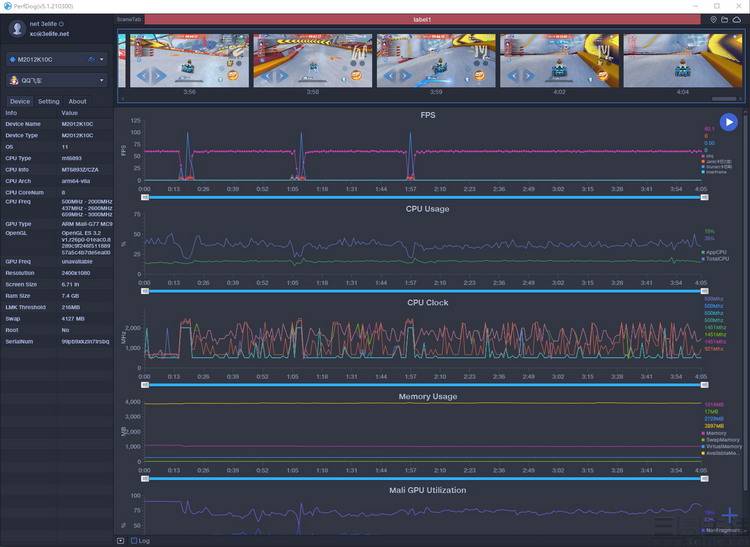750x547 pixels.
Task: Toggle AppCPU legend in CPU Usage chart
Action: coord(714,252)
